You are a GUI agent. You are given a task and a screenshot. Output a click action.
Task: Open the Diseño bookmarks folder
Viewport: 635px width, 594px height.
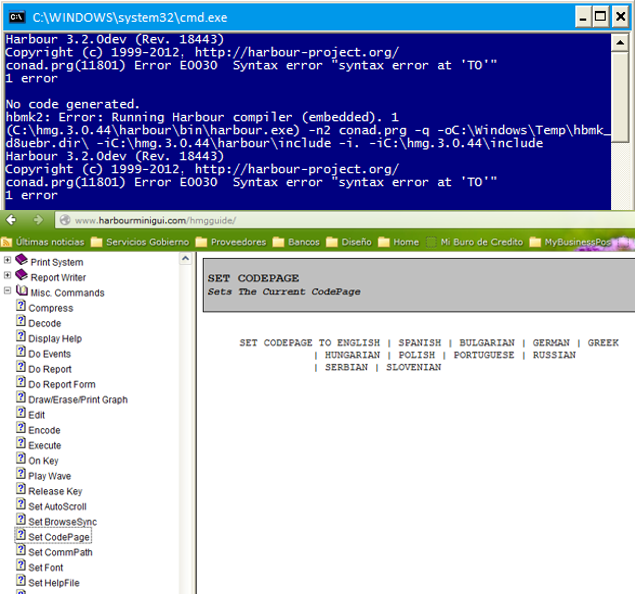[x=349, y=242]
